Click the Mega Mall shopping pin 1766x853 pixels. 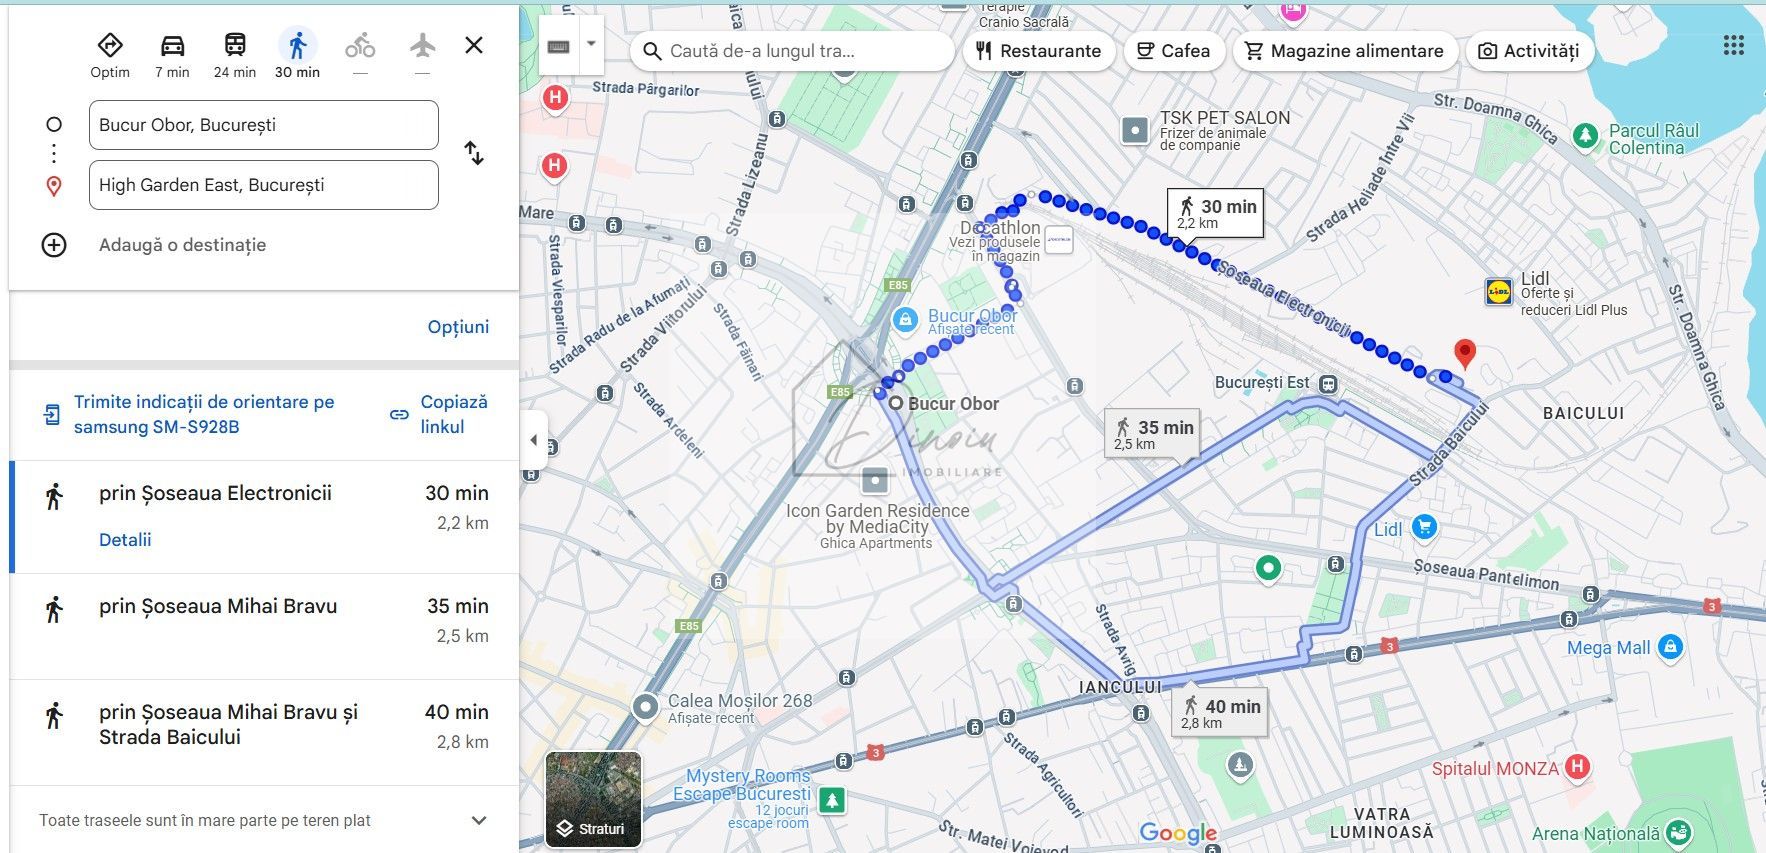click(x=1670, y=647)
